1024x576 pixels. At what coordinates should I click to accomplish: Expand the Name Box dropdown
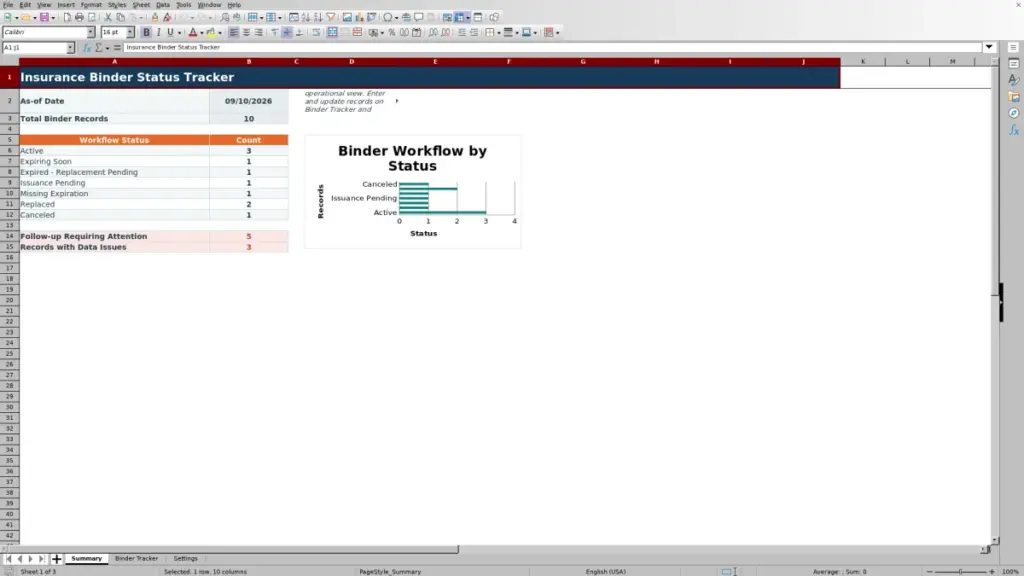71,47
